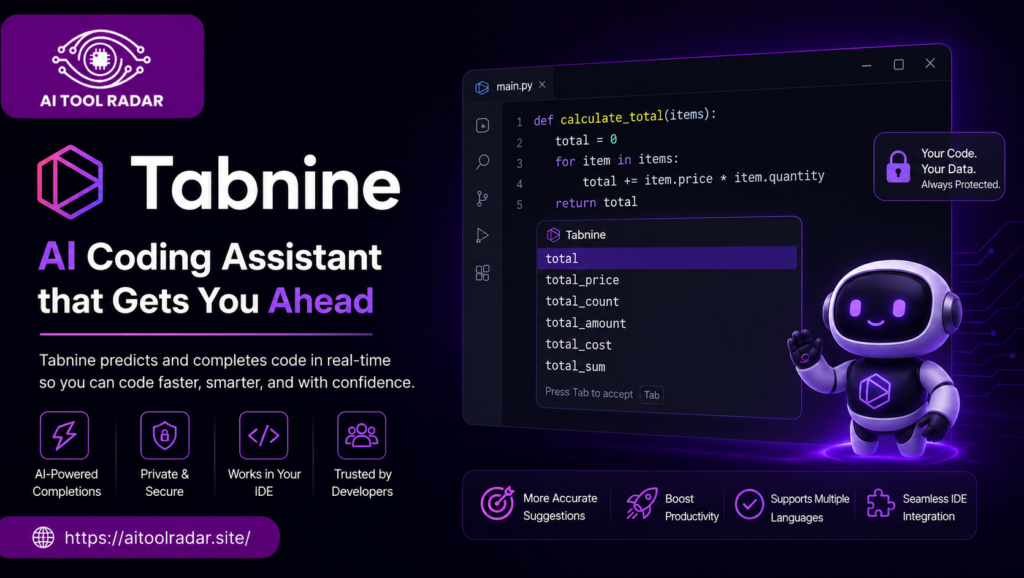Click code line 4 with item.price * item.quantity
The width and height of the screenshot is (1024, 578).
pyautogui.click(x=703, y=179)
